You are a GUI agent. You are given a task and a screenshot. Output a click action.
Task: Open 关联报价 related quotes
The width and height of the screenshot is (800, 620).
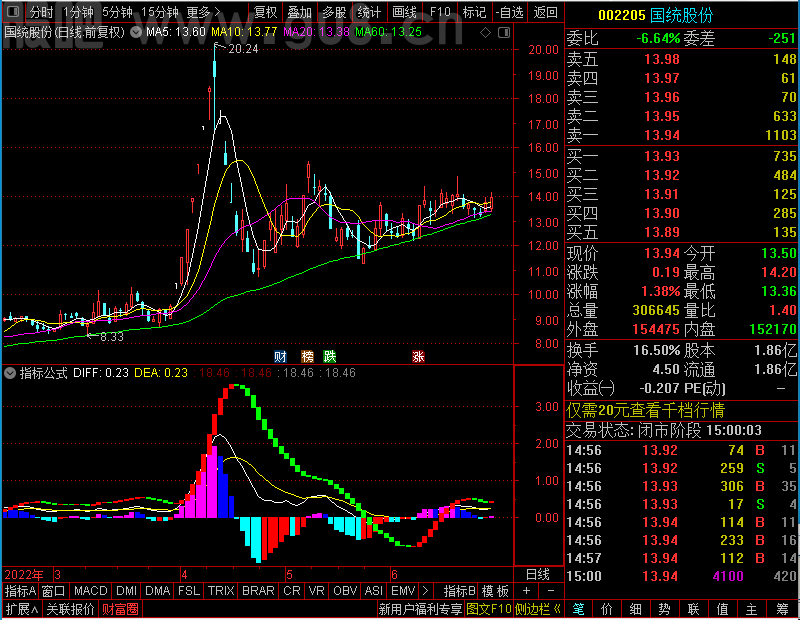point(70,609)
